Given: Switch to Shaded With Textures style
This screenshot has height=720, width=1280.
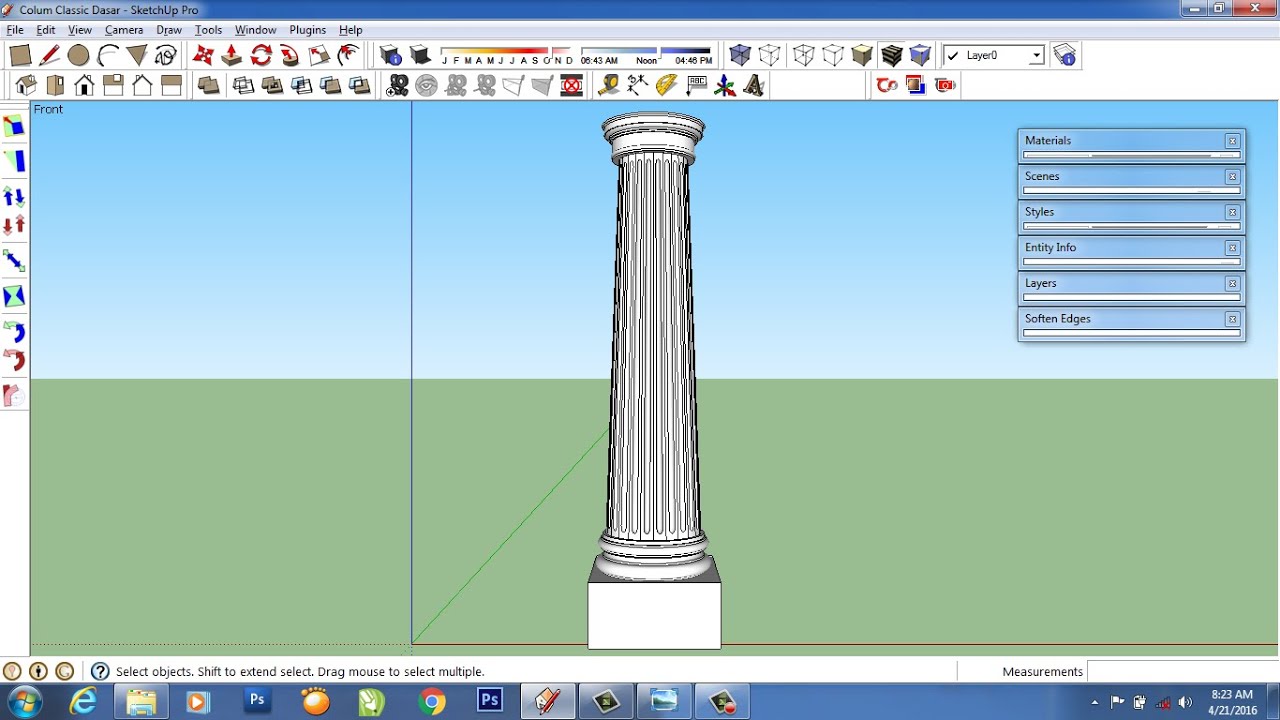Looking at the screenshot, I should pyautogui.click(x=892, y=56).
